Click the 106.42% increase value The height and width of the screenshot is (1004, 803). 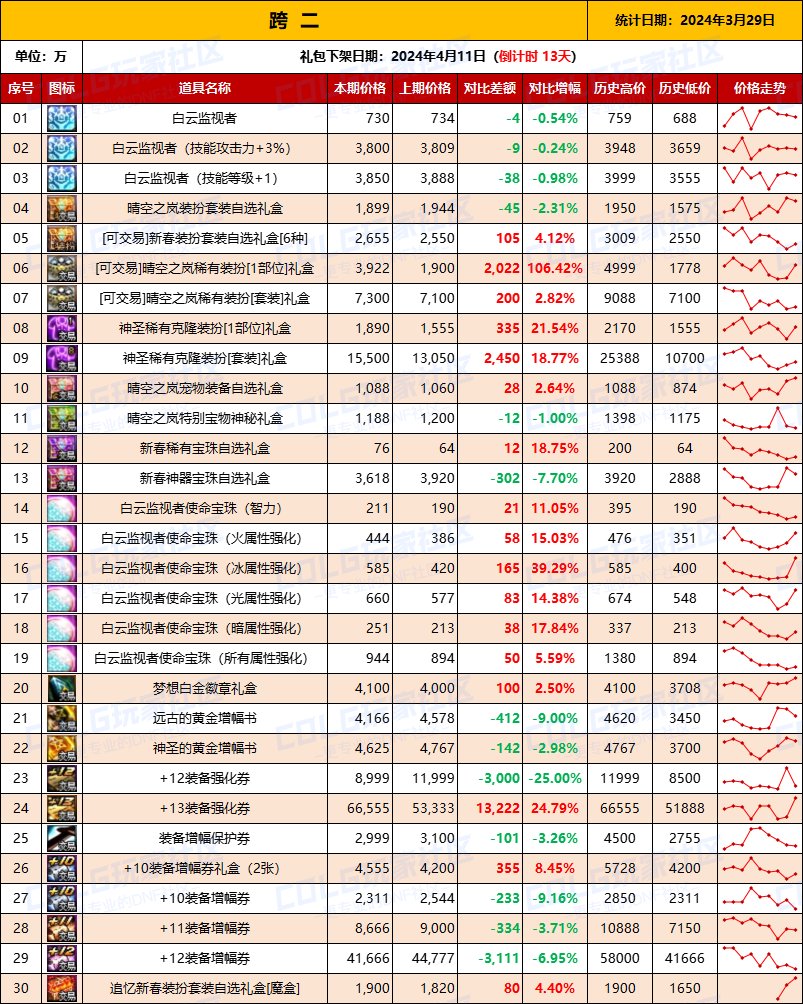[x=555, y=268]
